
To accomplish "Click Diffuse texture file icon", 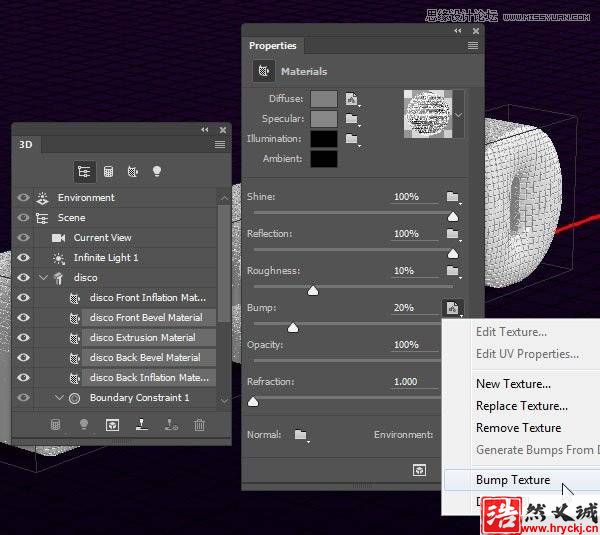I will [352, 99].
